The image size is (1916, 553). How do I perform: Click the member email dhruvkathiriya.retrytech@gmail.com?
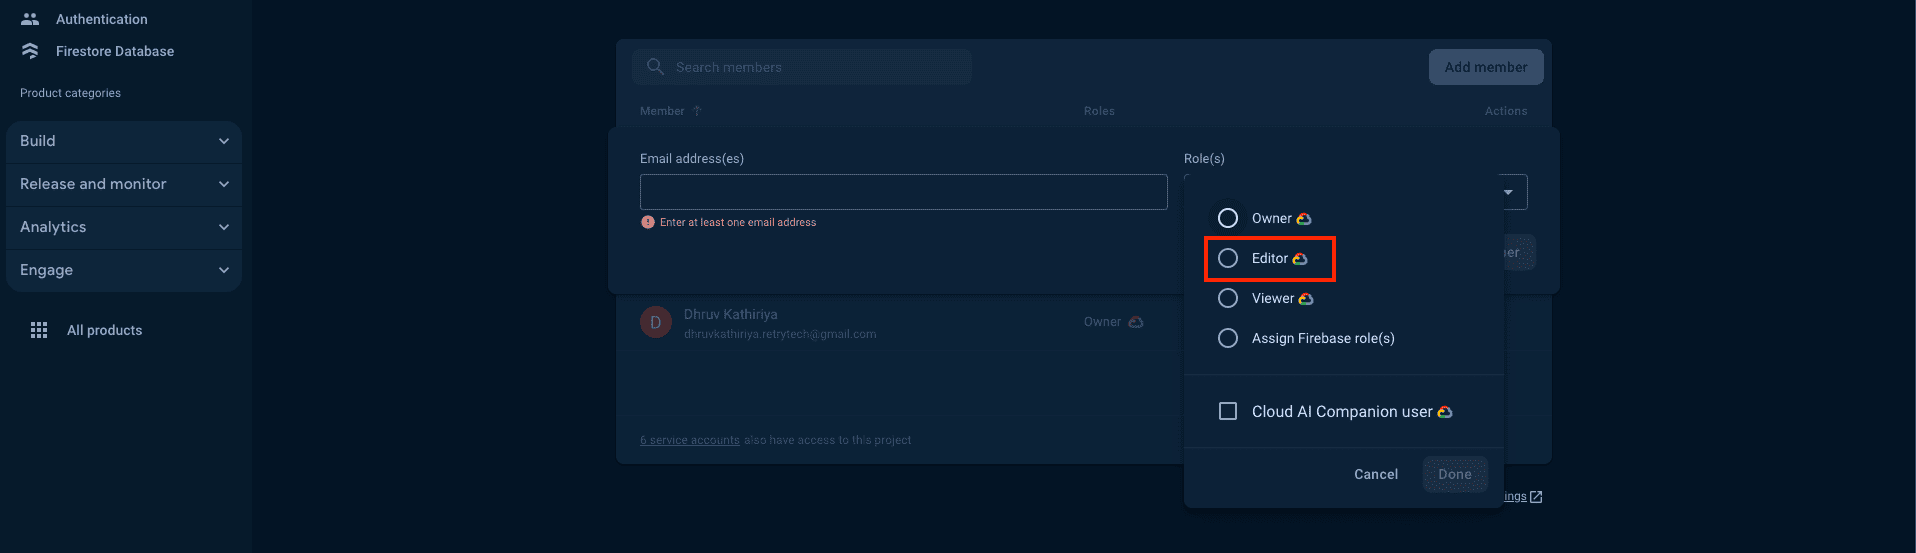780,334
